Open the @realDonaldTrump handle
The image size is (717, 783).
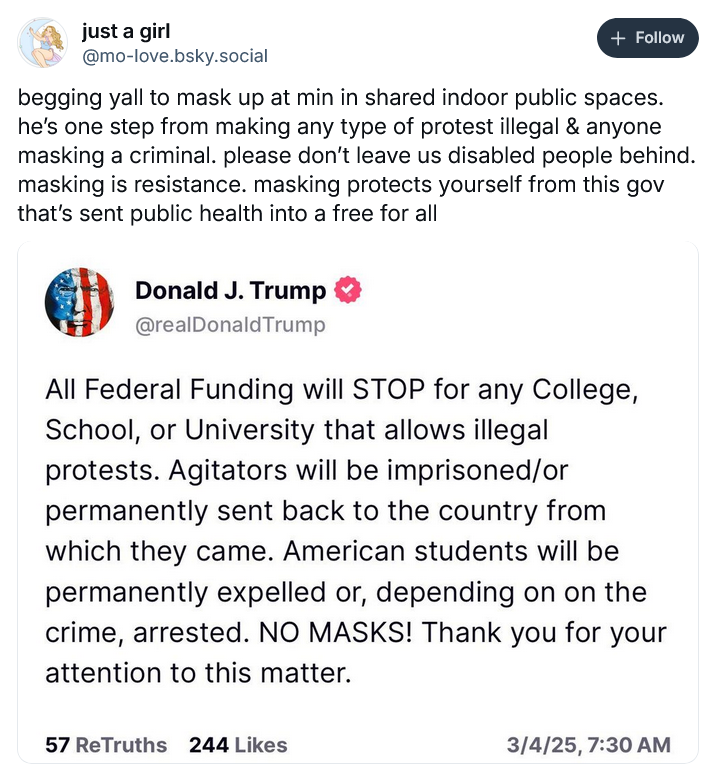[230, 325]
